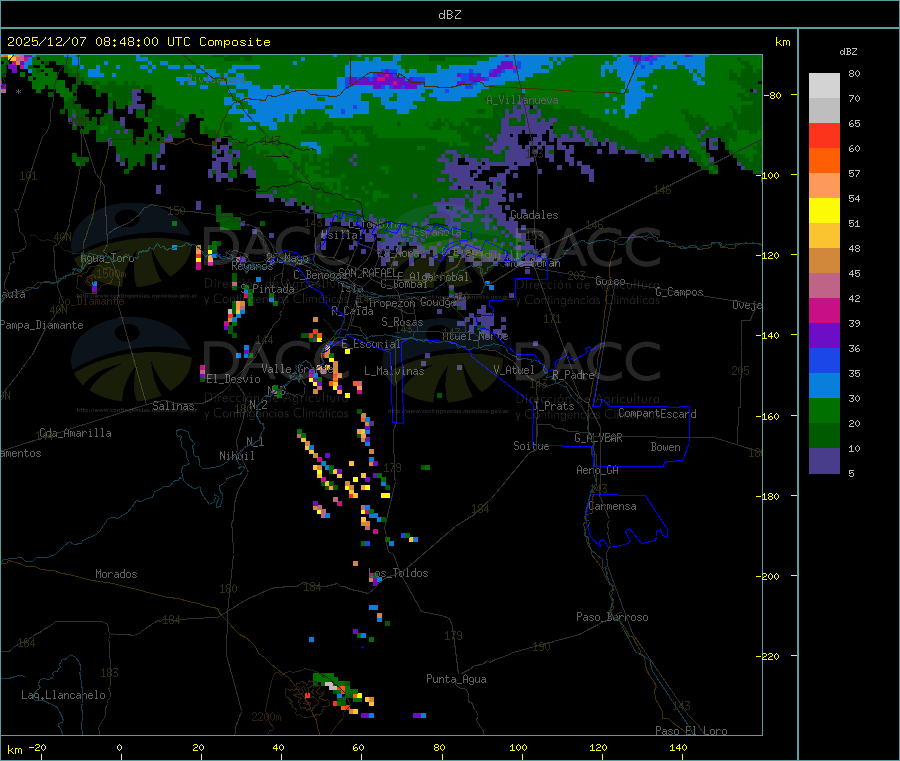Click the km unit label at top right of the map
This screenshot has width=900, height=761.
(x=783, y=42)
